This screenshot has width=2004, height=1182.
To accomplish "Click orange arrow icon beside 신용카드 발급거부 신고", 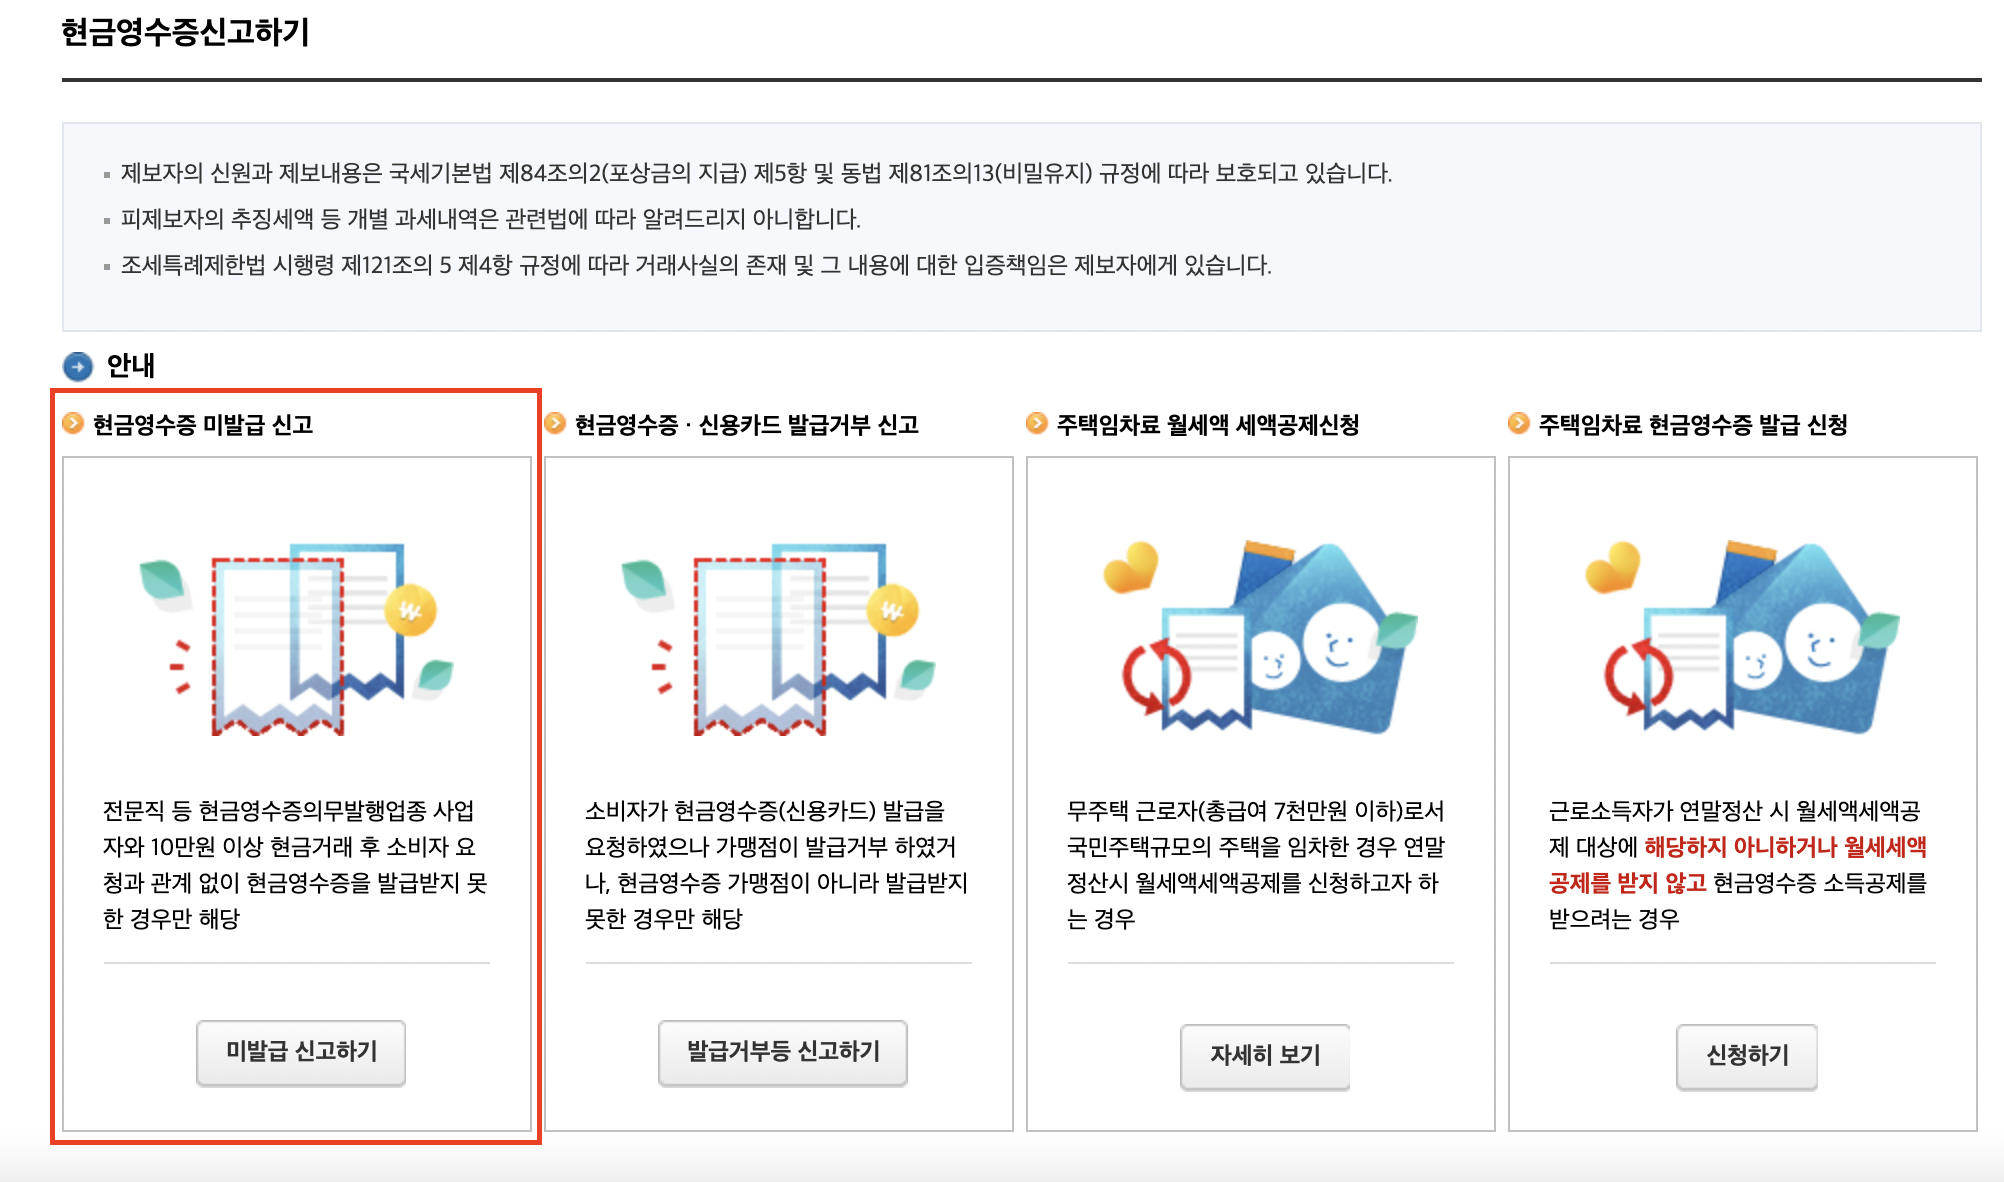I will (x=555, y=424).
